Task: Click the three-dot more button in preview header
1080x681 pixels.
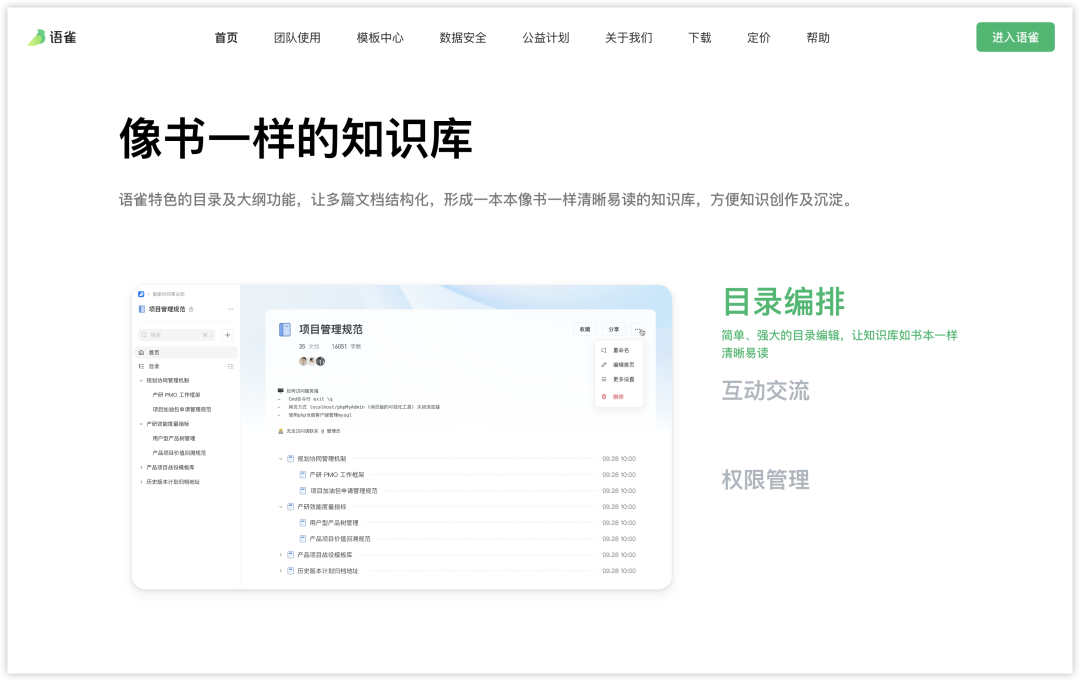Action: (x=638, y=329)
